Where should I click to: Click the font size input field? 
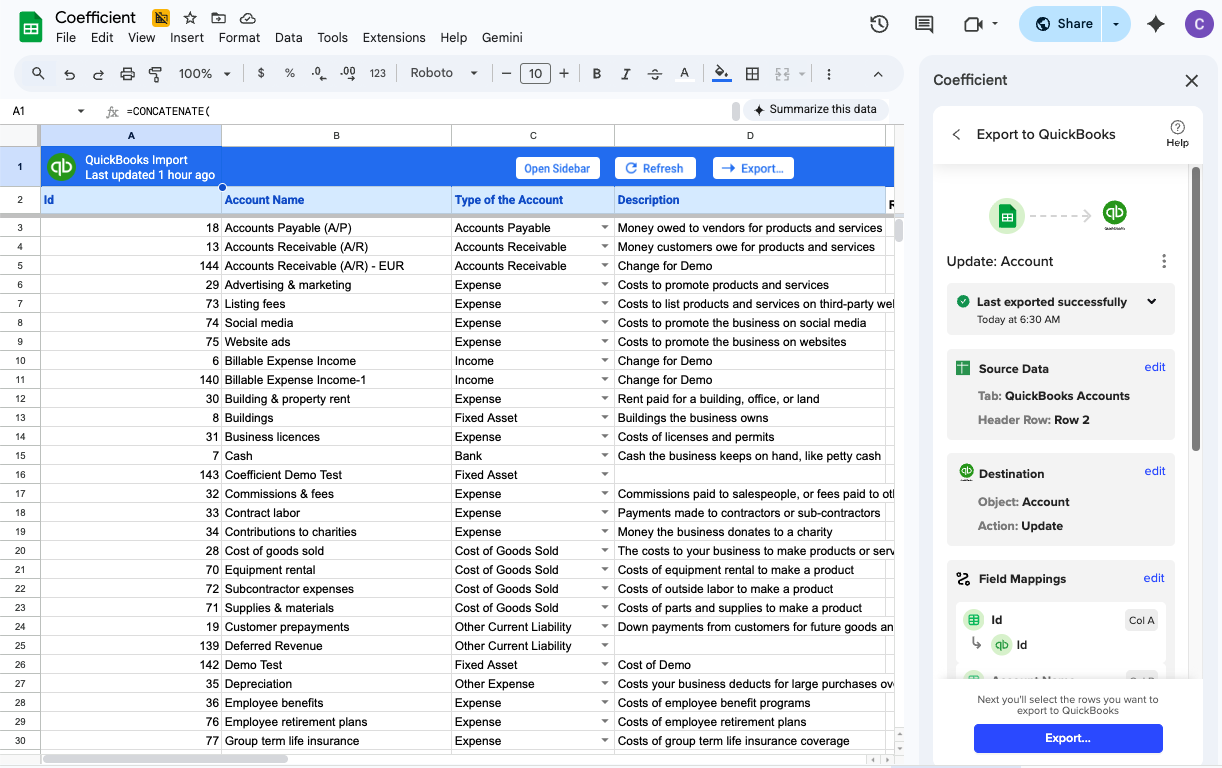pyautogui.click(x=535, y=74)
